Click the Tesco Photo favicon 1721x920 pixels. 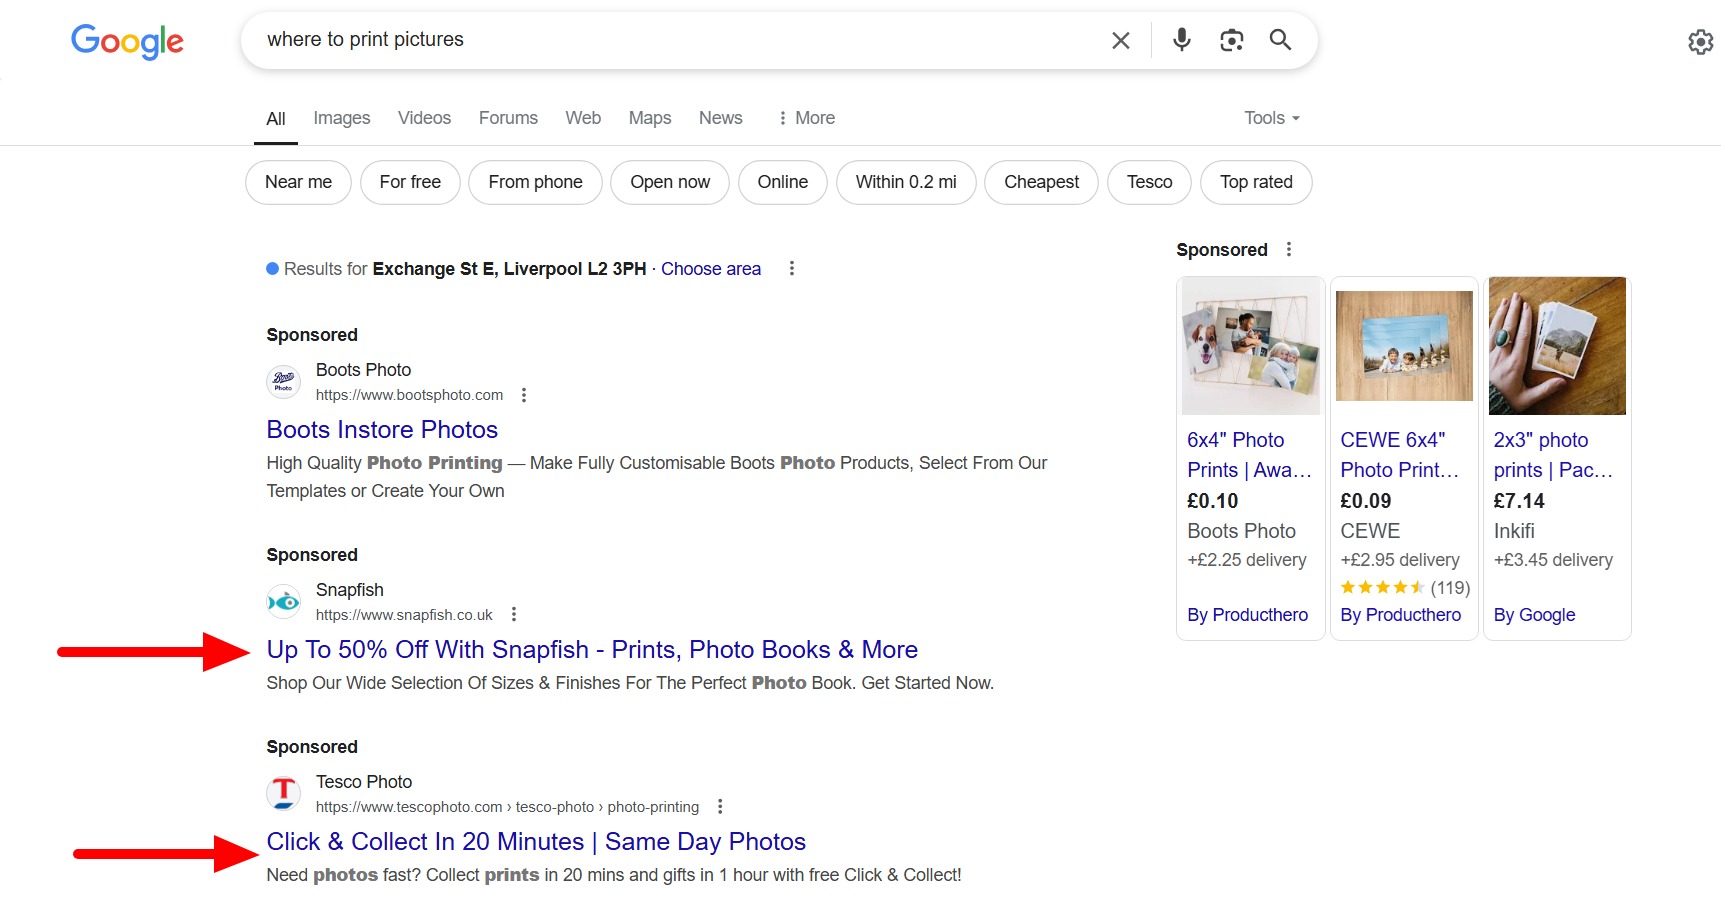(284, 793)
